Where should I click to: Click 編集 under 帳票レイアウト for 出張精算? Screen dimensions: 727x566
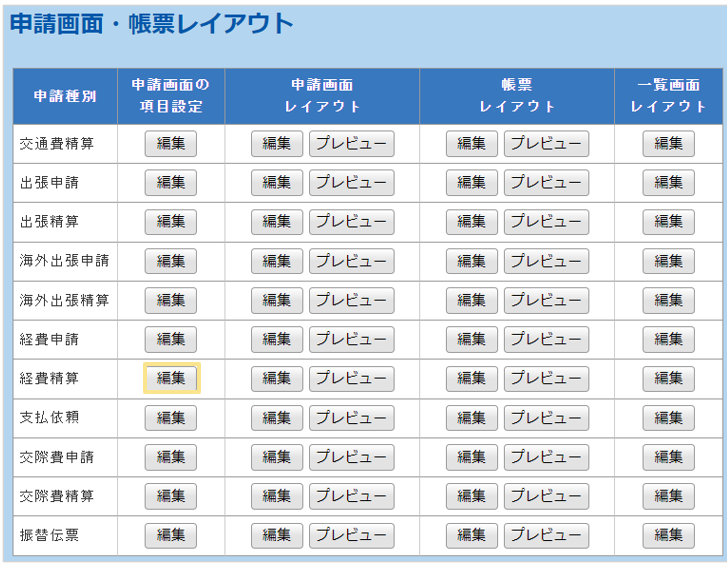(x=471, y=222)
